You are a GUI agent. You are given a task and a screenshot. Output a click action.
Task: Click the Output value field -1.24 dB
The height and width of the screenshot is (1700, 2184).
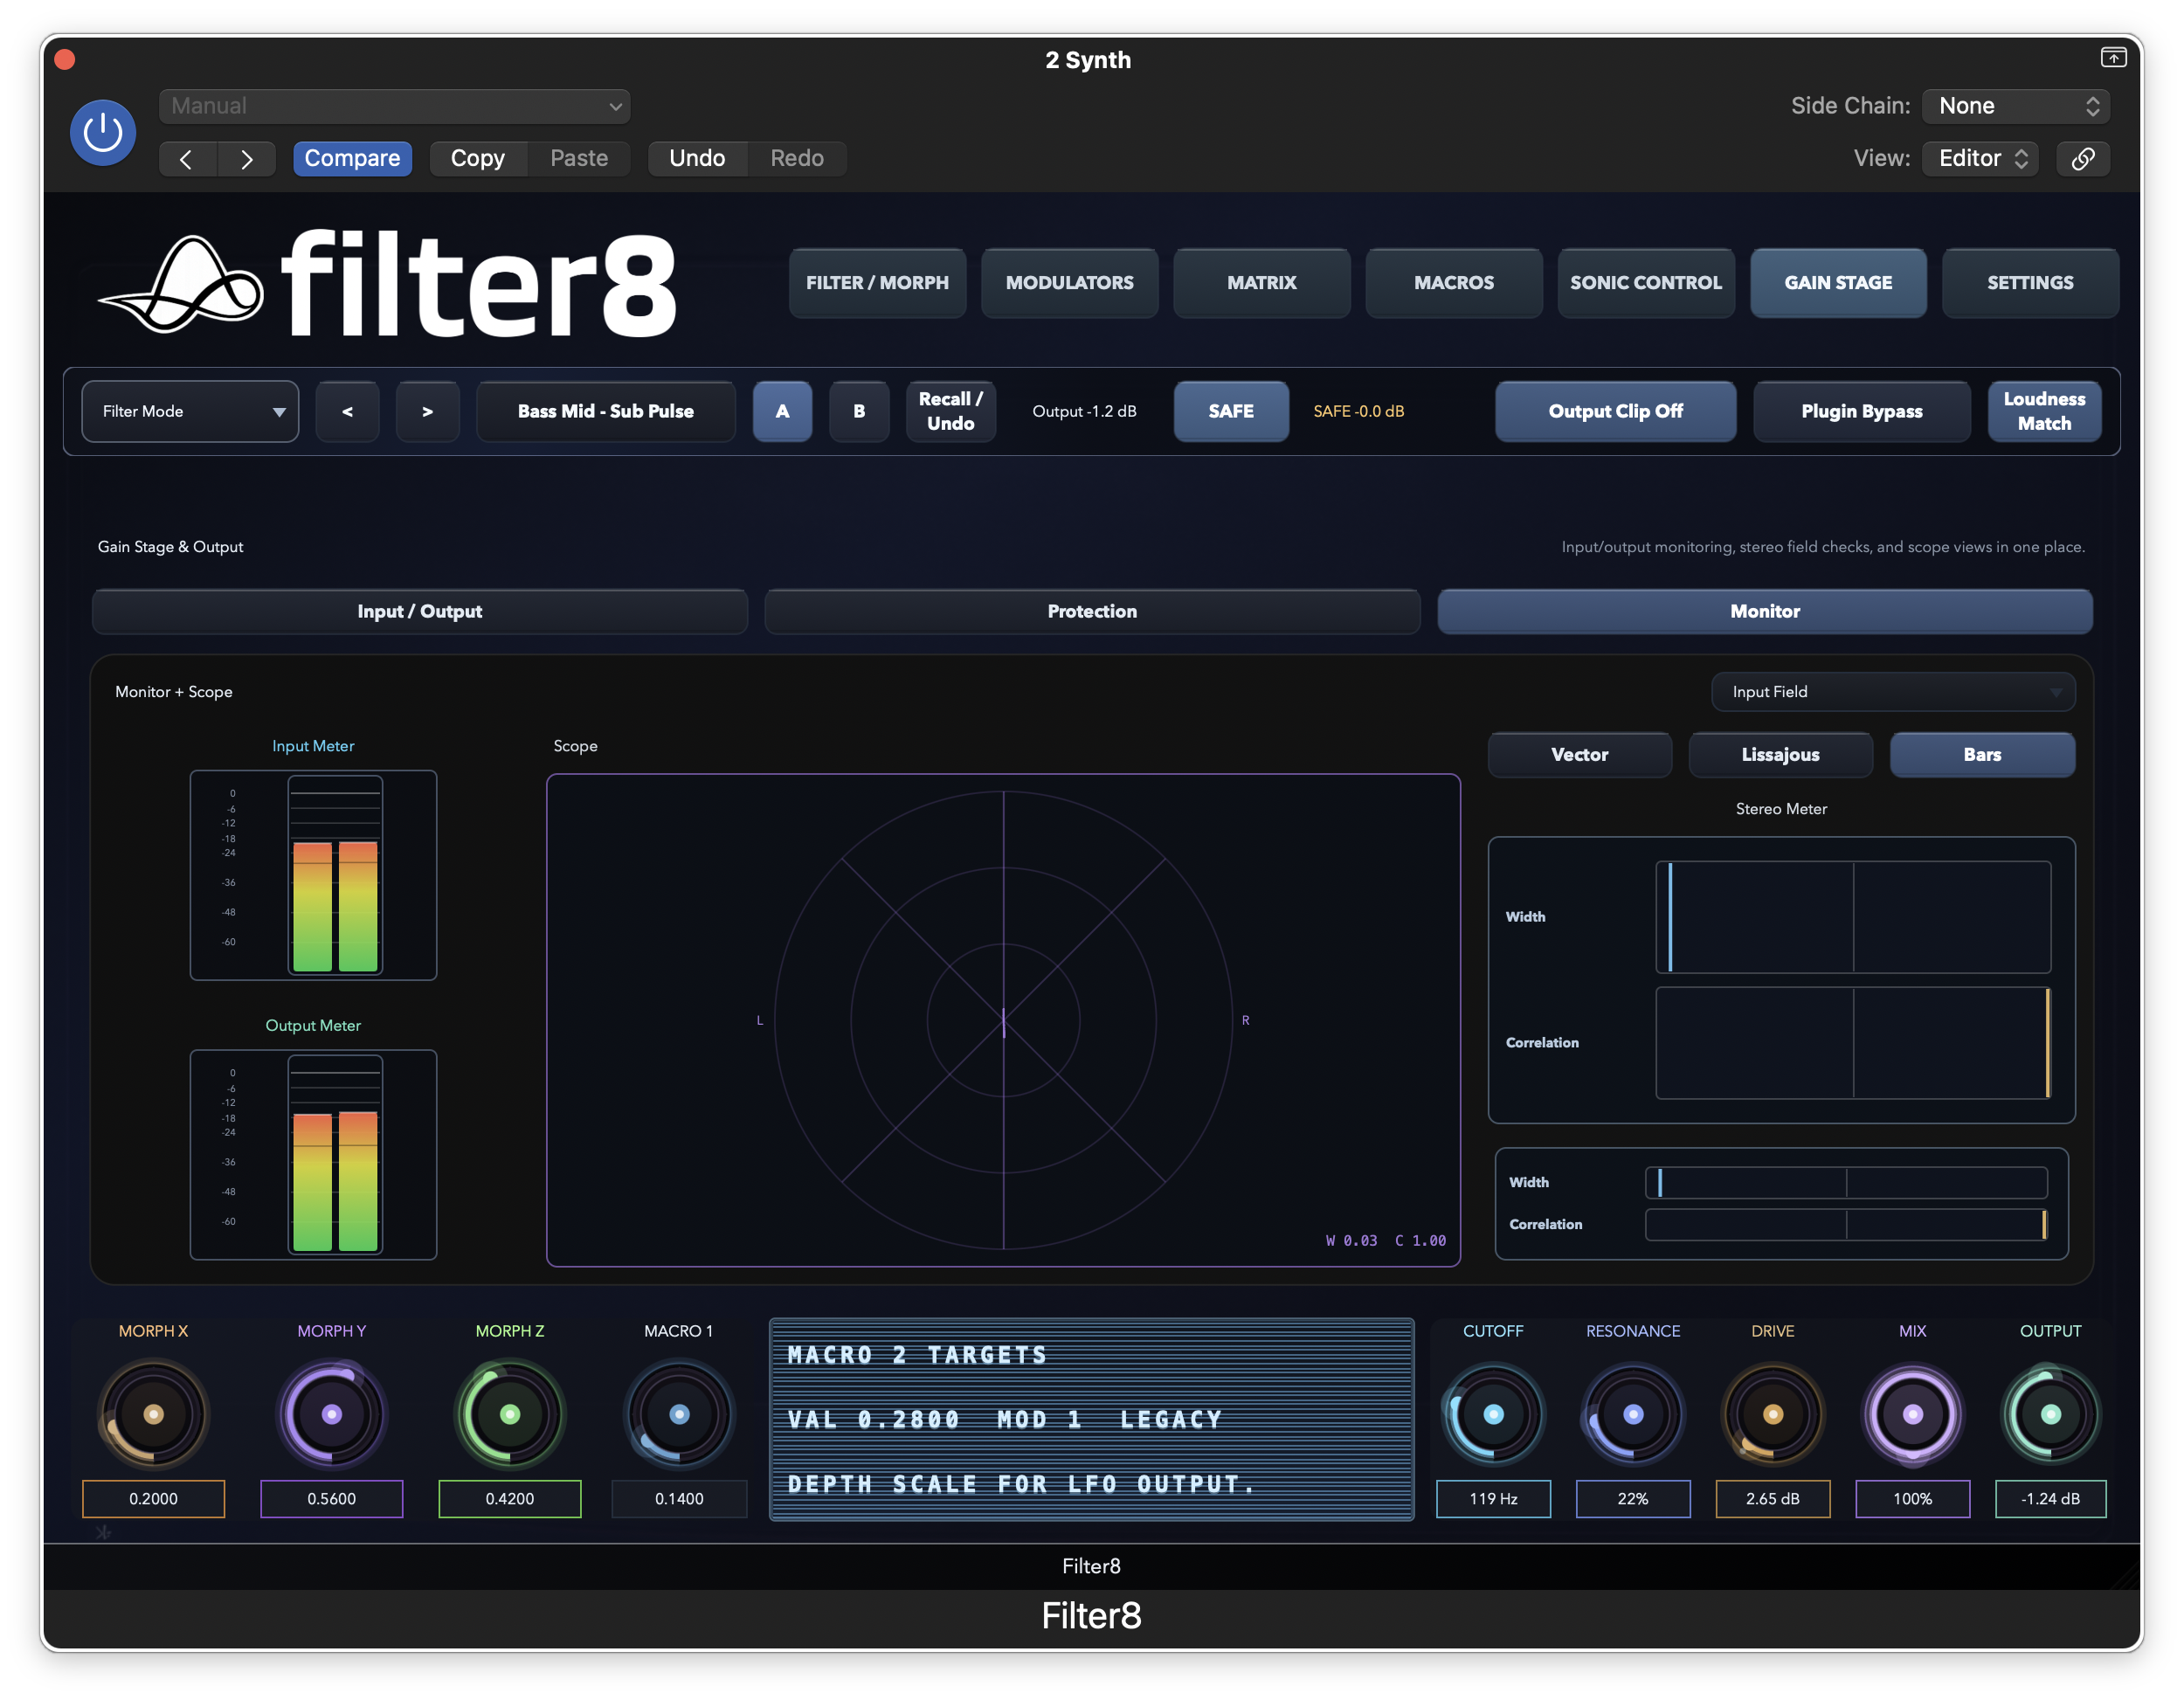pyautogui.click(x=2050, y=1499)
